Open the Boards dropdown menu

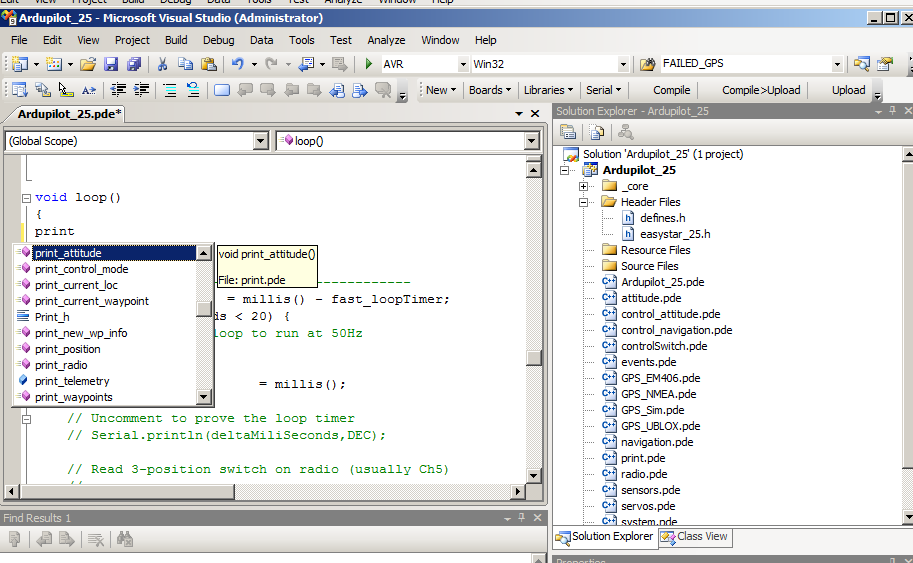pos(490,90)
